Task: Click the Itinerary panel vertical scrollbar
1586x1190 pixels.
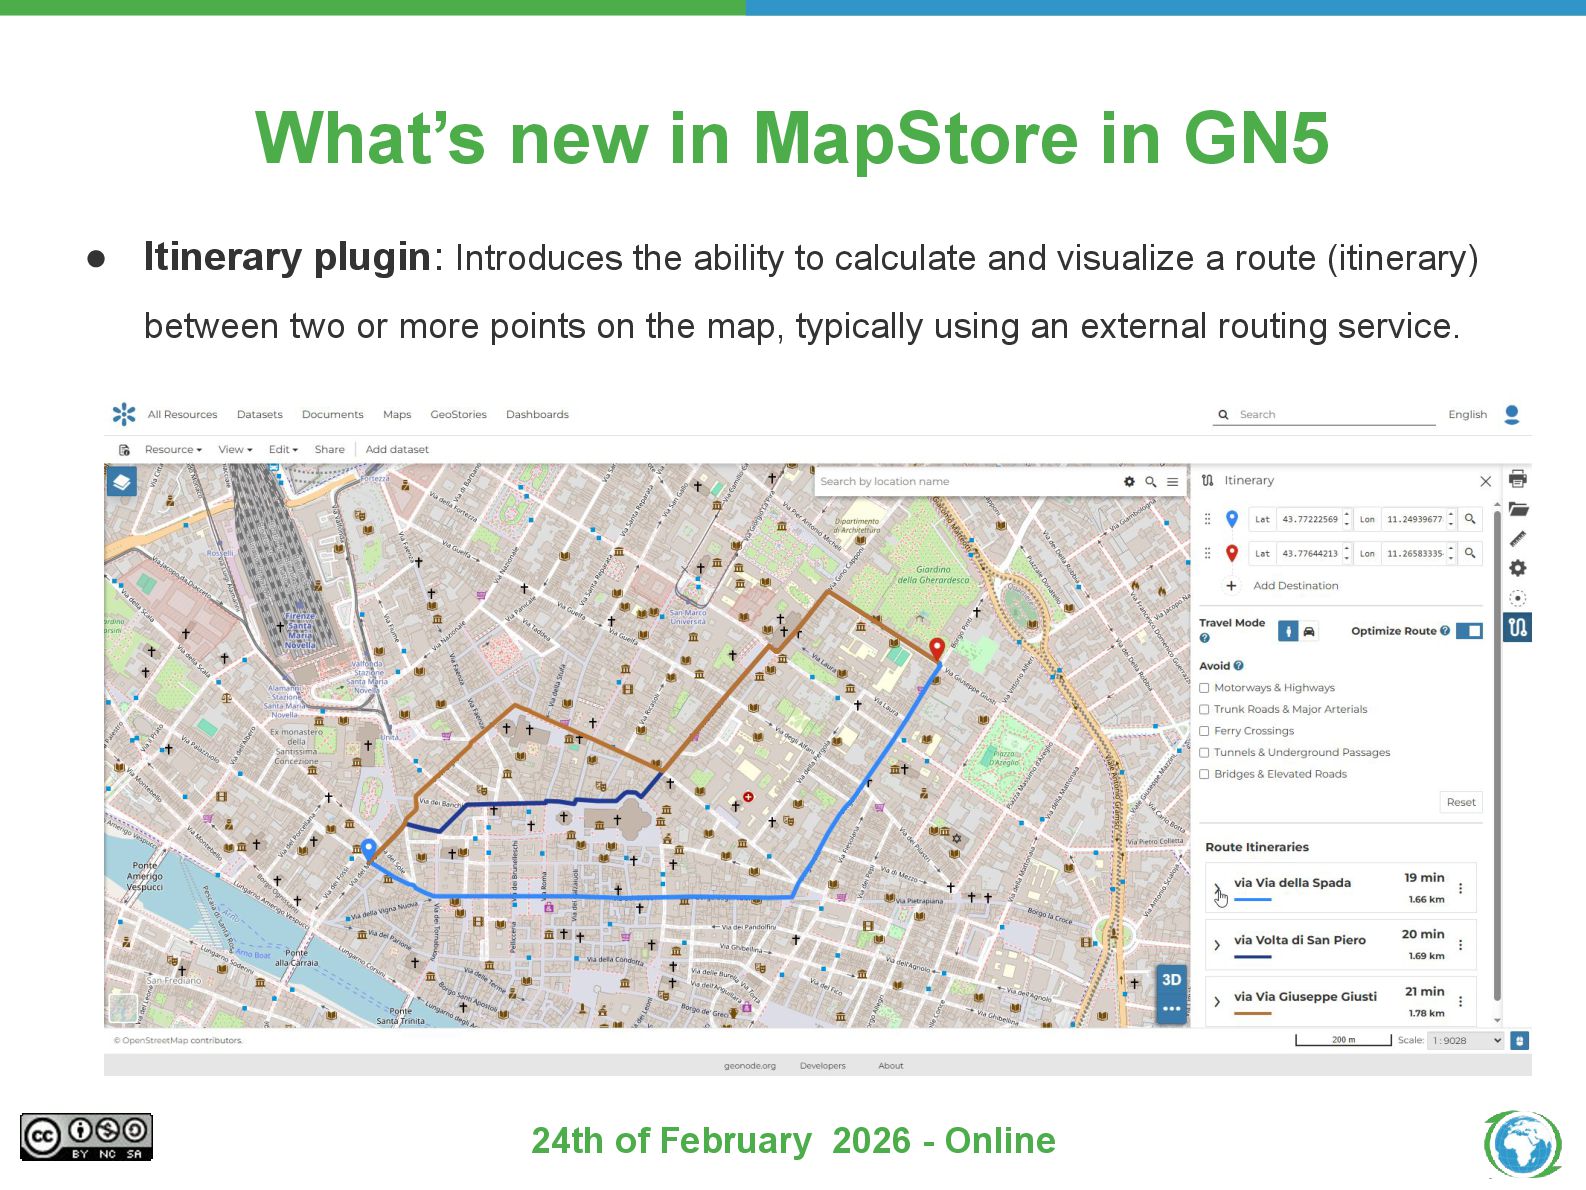Action: coord(1497,755)
